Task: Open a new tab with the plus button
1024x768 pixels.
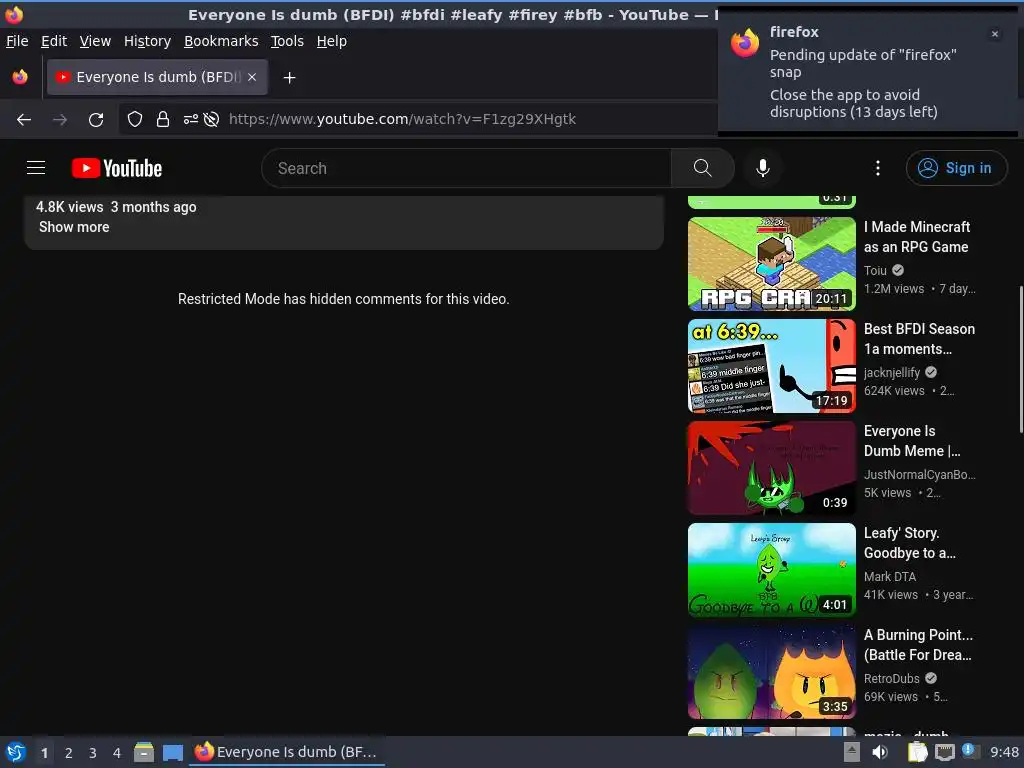Action: [x=289, y=78]
